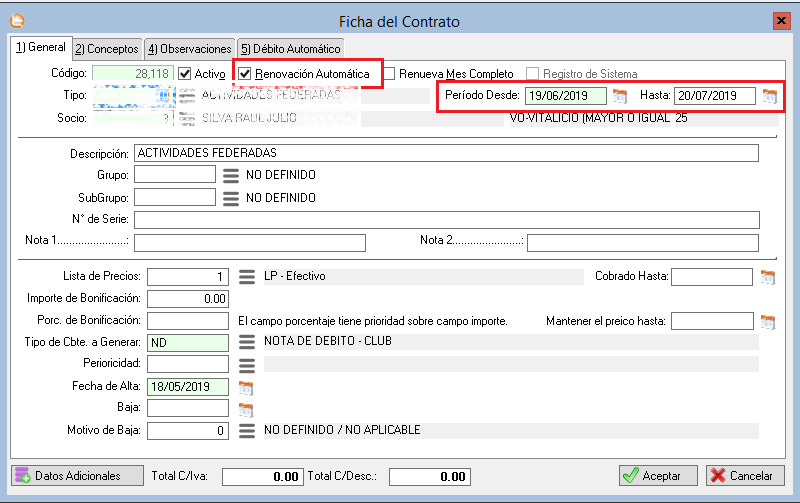Open calendar for Período Desde date
This screenshot has height=503, width=800.
coord(620,96)
